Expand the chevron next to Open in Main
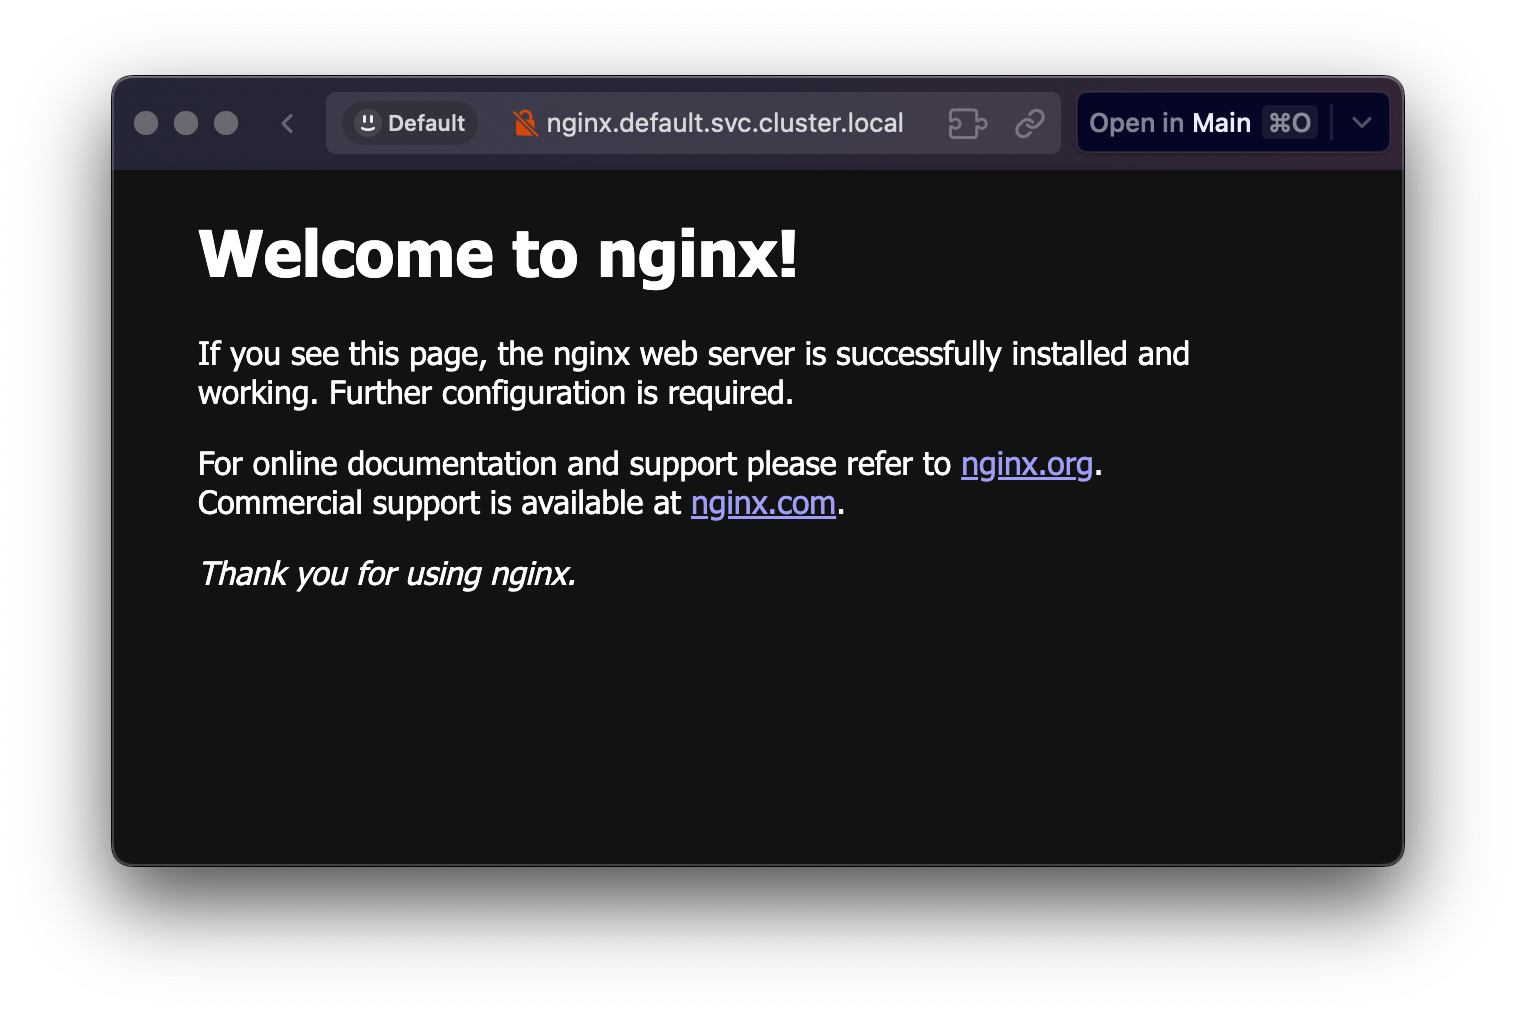The height and width of the screenshot is (1014, 1516). pos(1361,123)
